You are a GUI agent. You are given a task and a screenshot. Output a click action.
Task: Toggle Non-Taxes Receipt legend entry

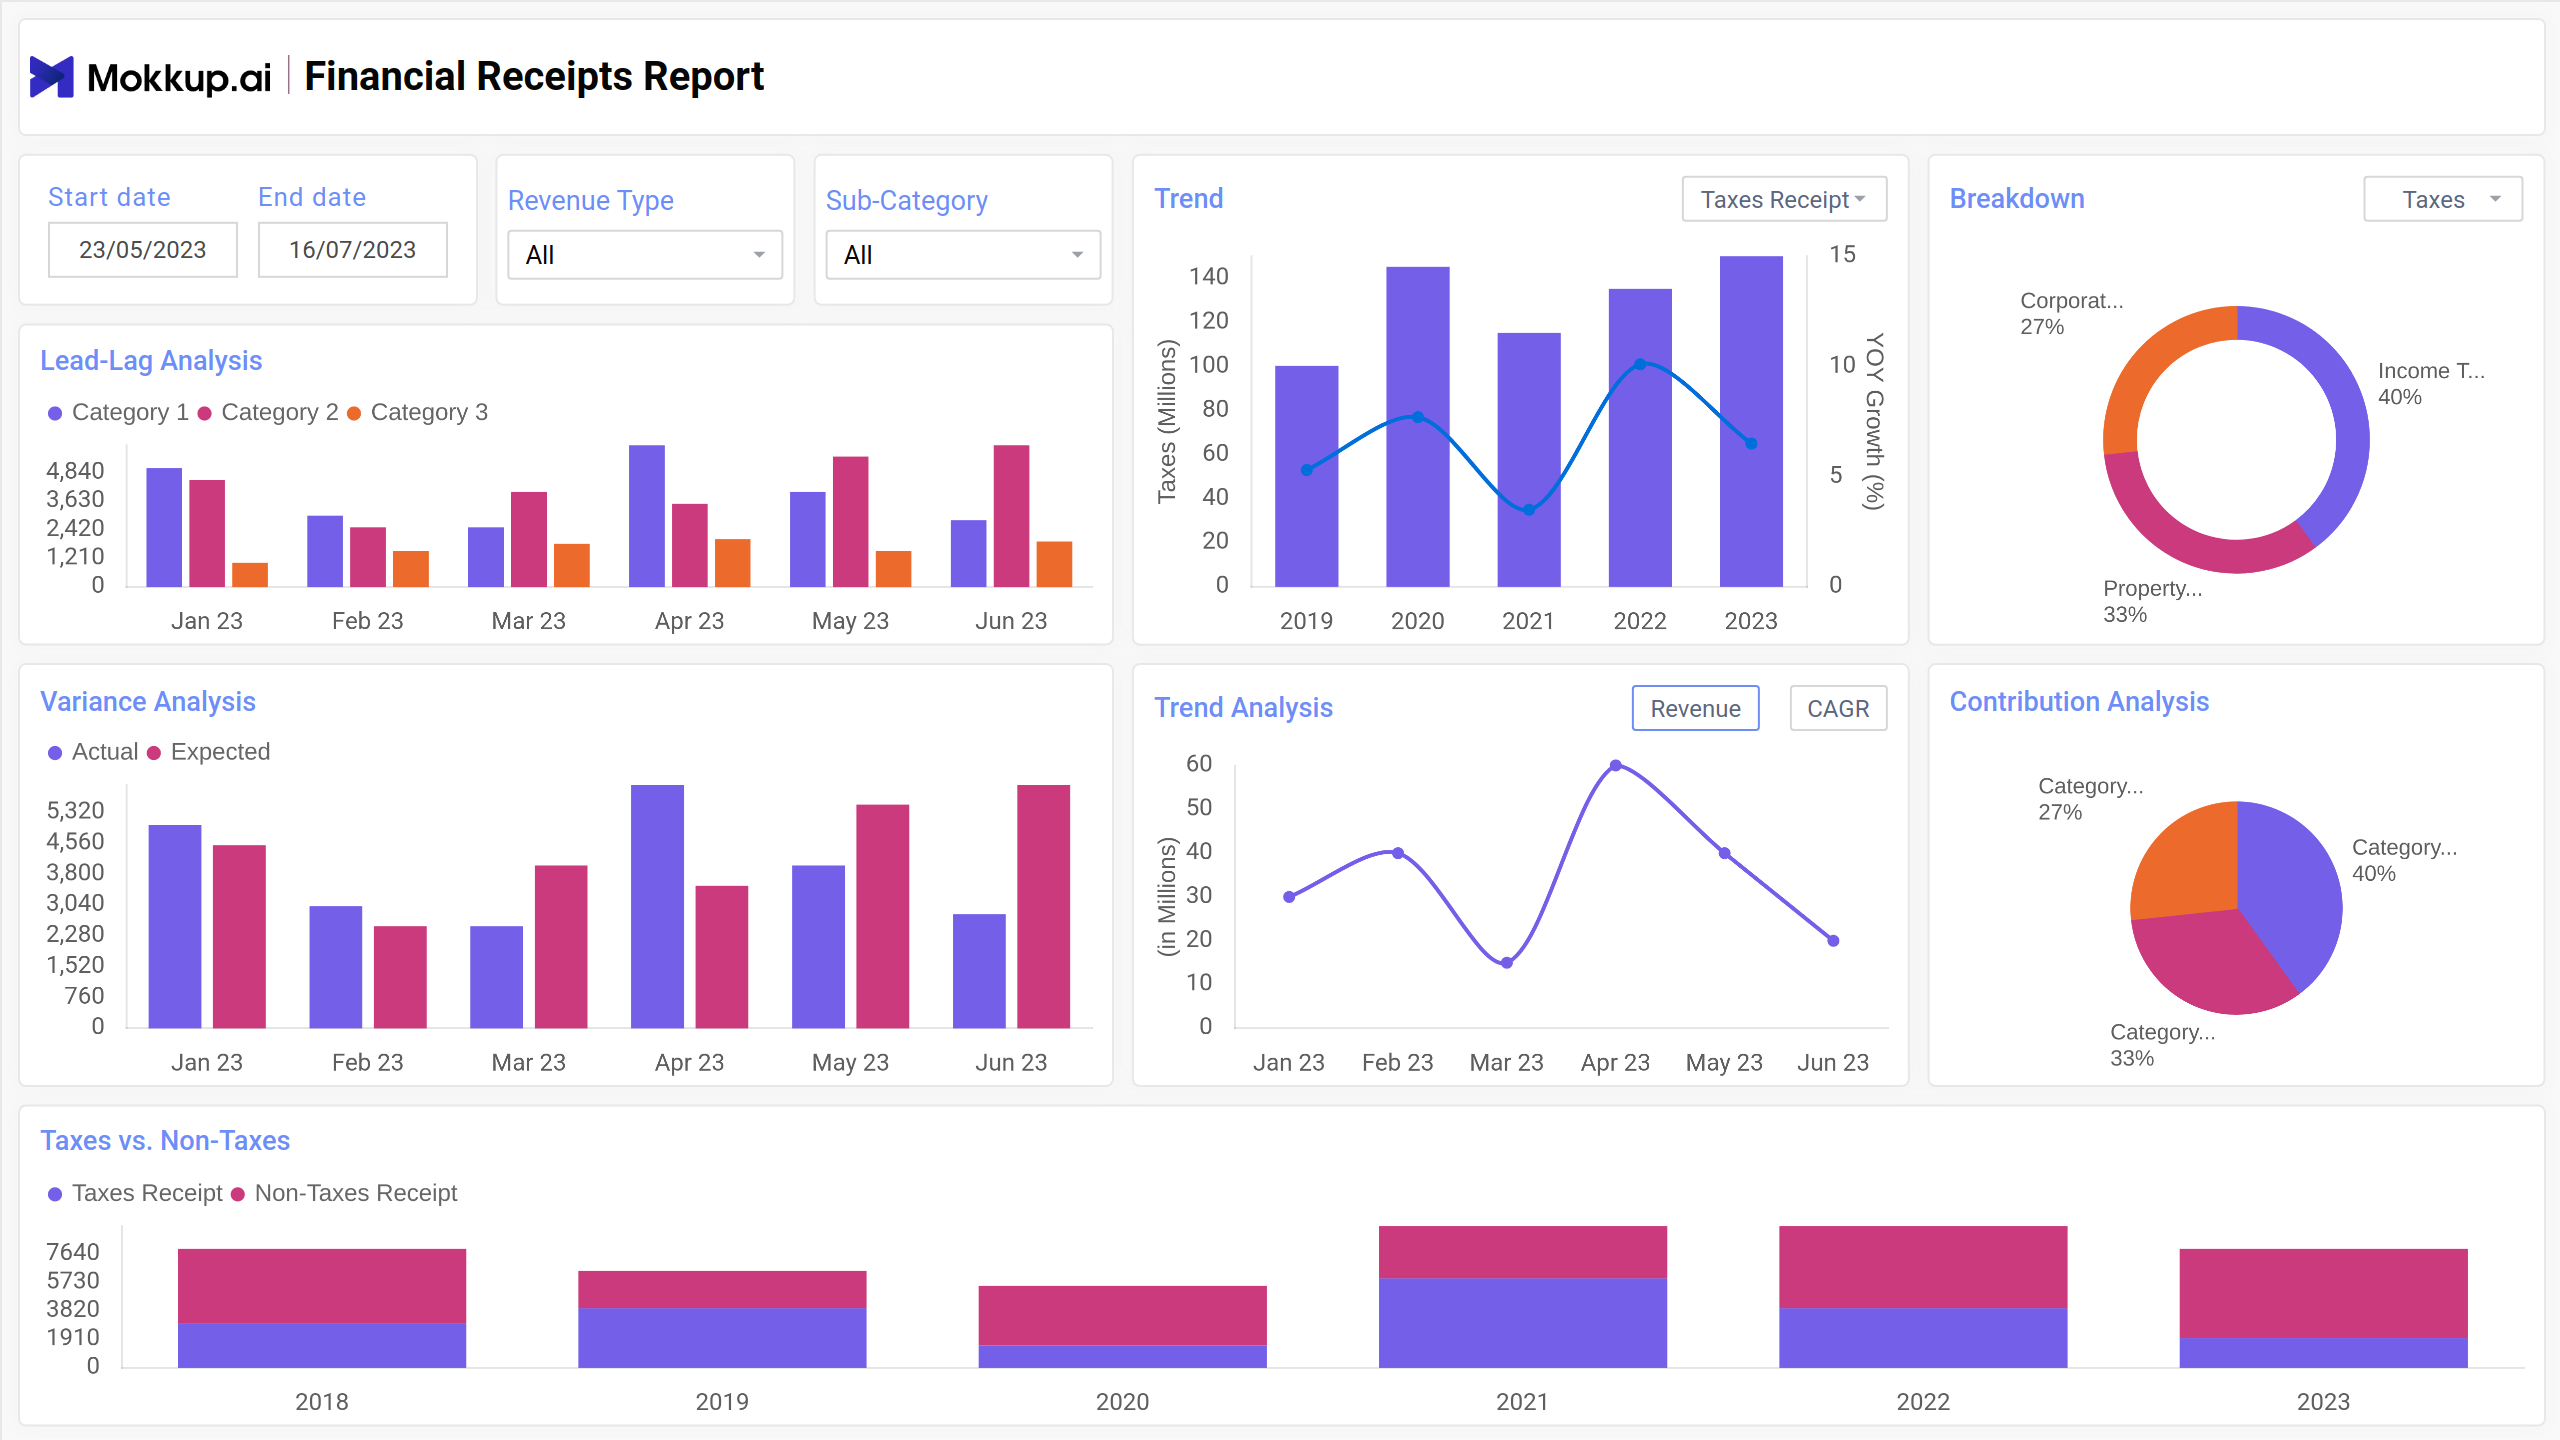[x=344, y=1193]
